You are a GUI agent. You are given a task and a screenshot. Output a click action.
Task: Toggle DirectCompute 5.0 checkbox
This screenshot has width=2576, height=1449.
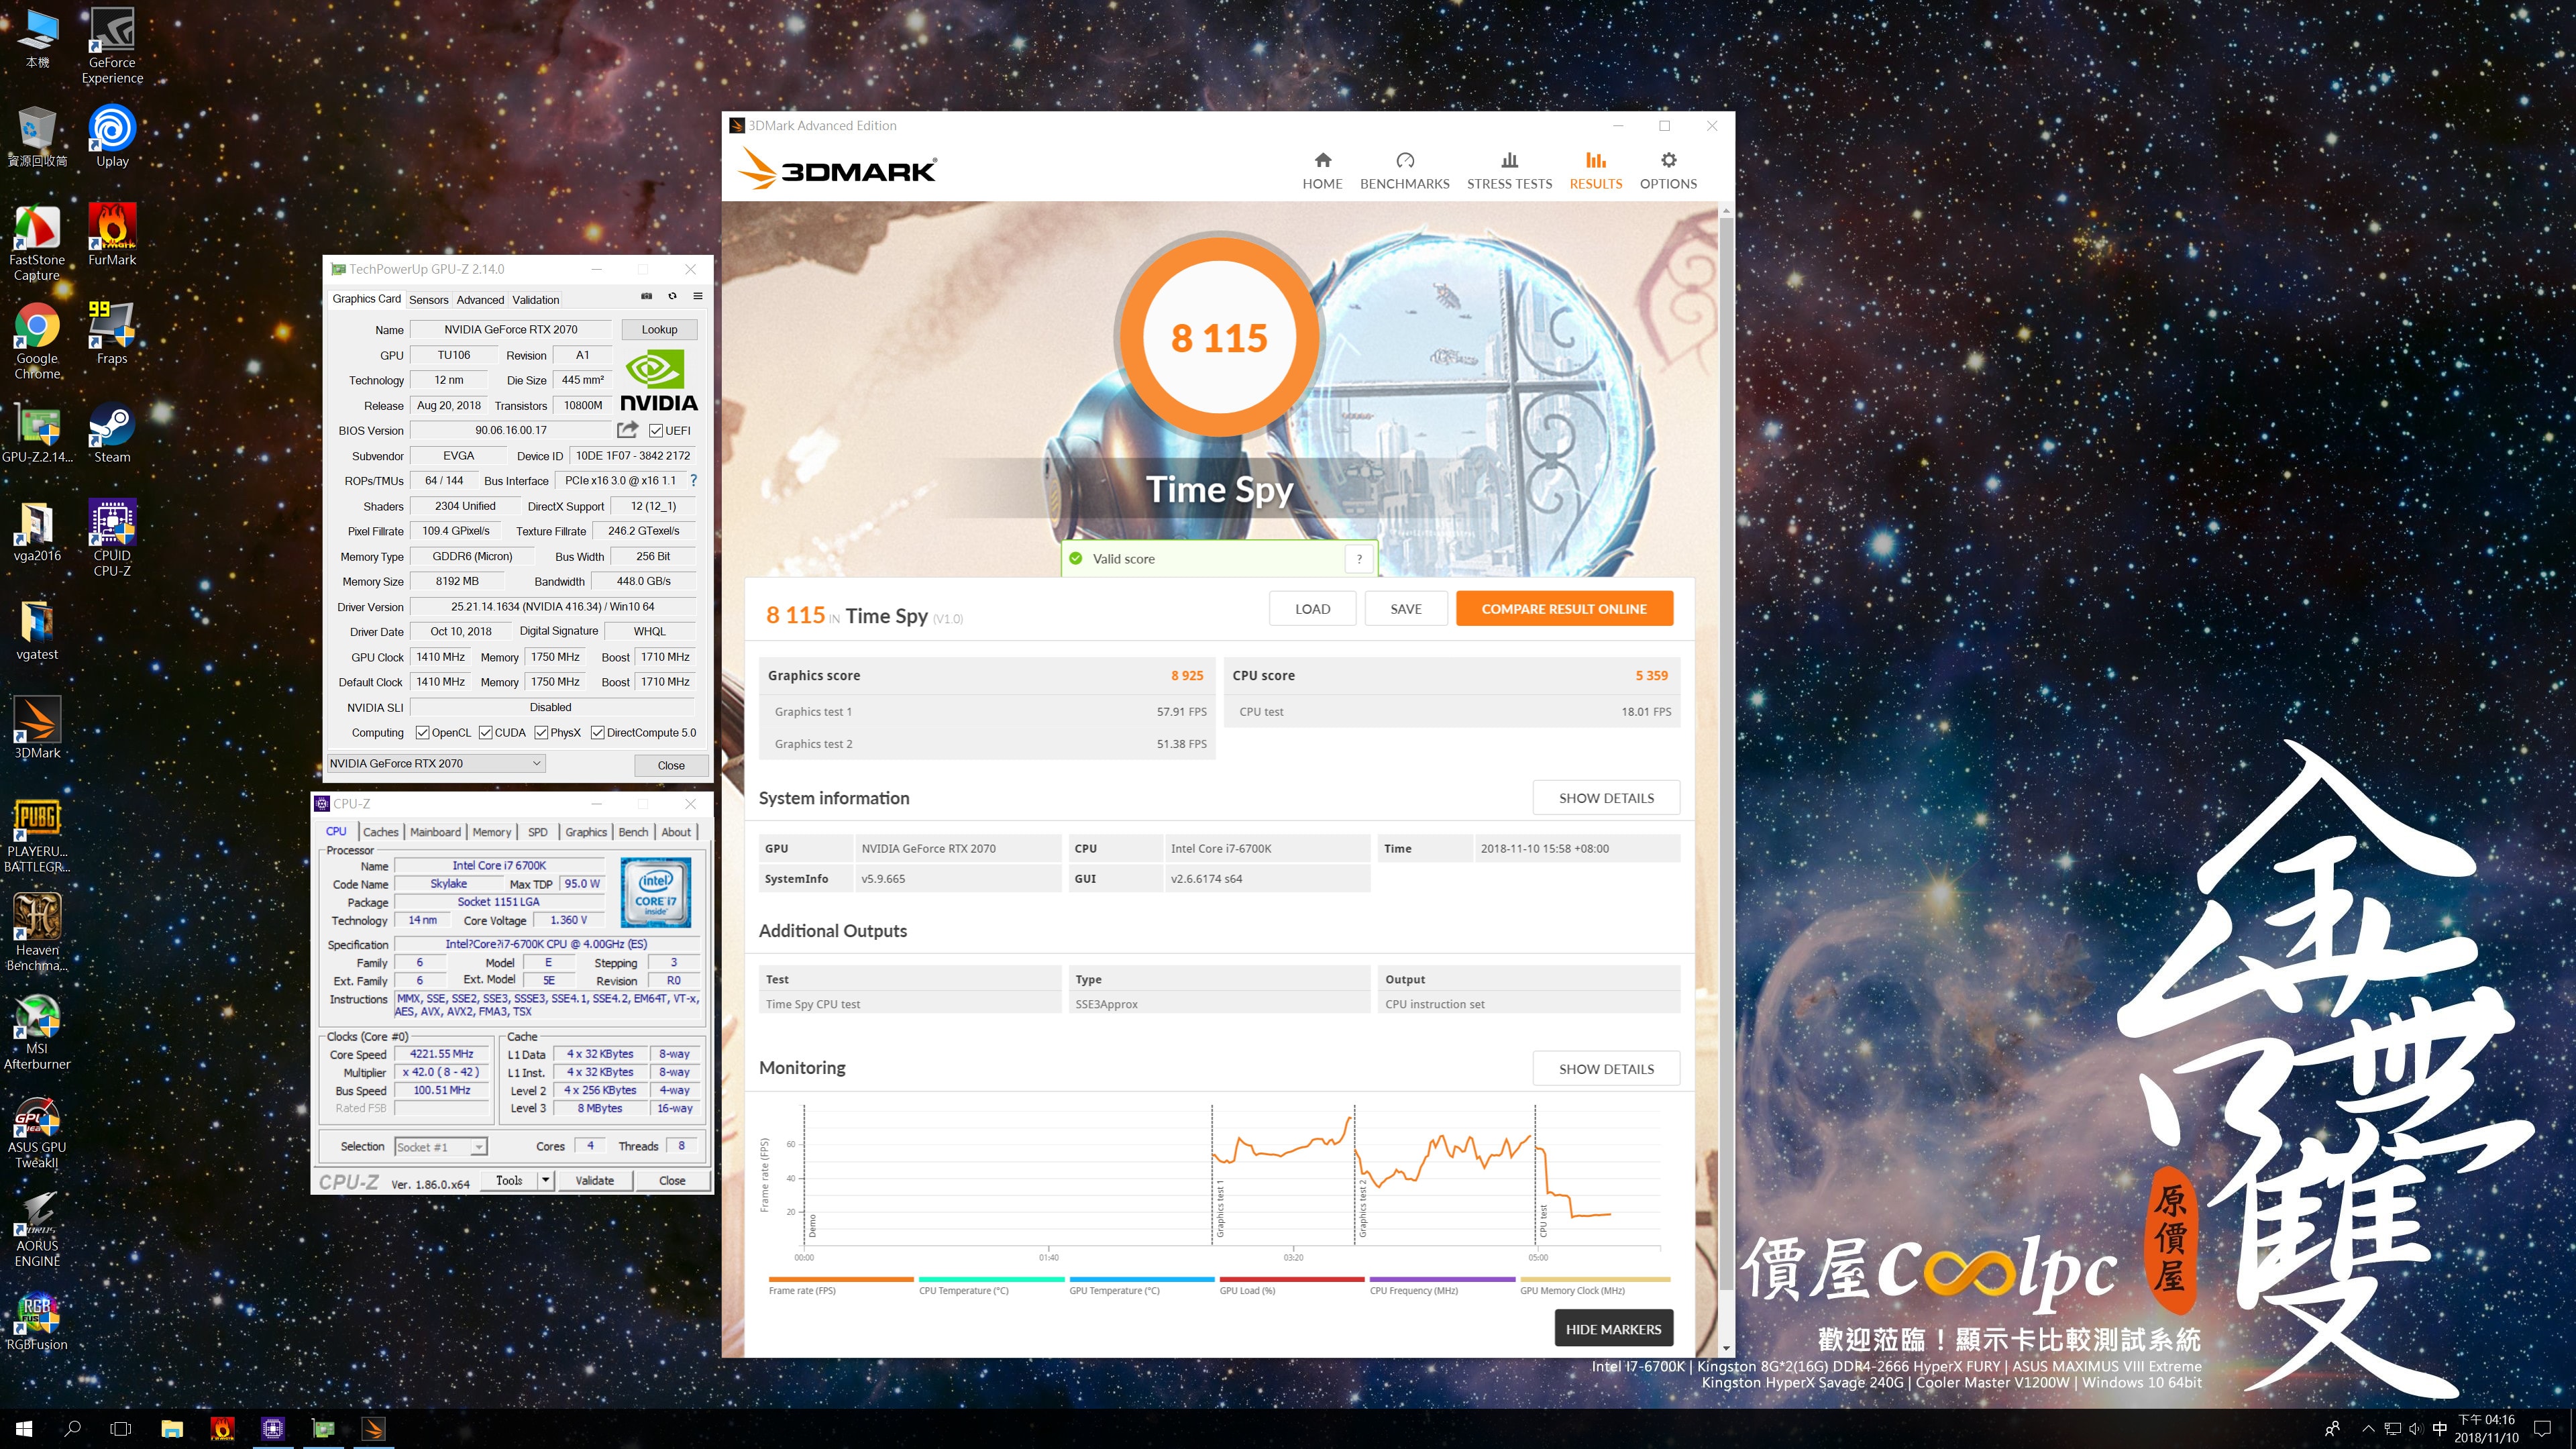[x=597, y=733]
